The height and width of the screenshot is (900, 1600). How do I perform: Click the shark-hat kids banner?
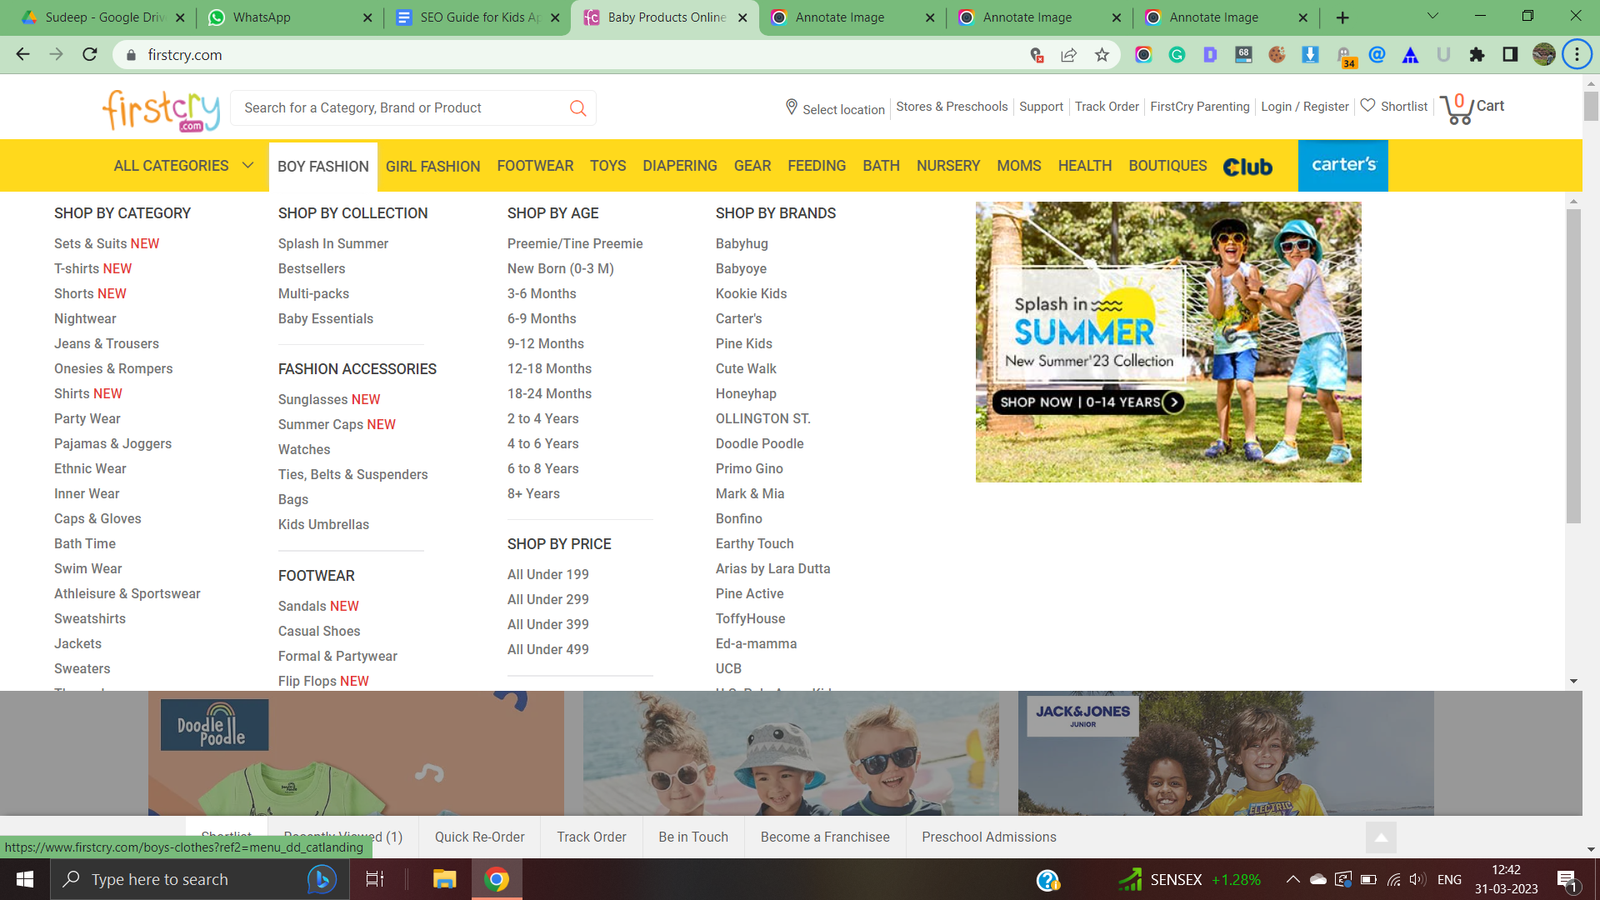coord(790,753)
